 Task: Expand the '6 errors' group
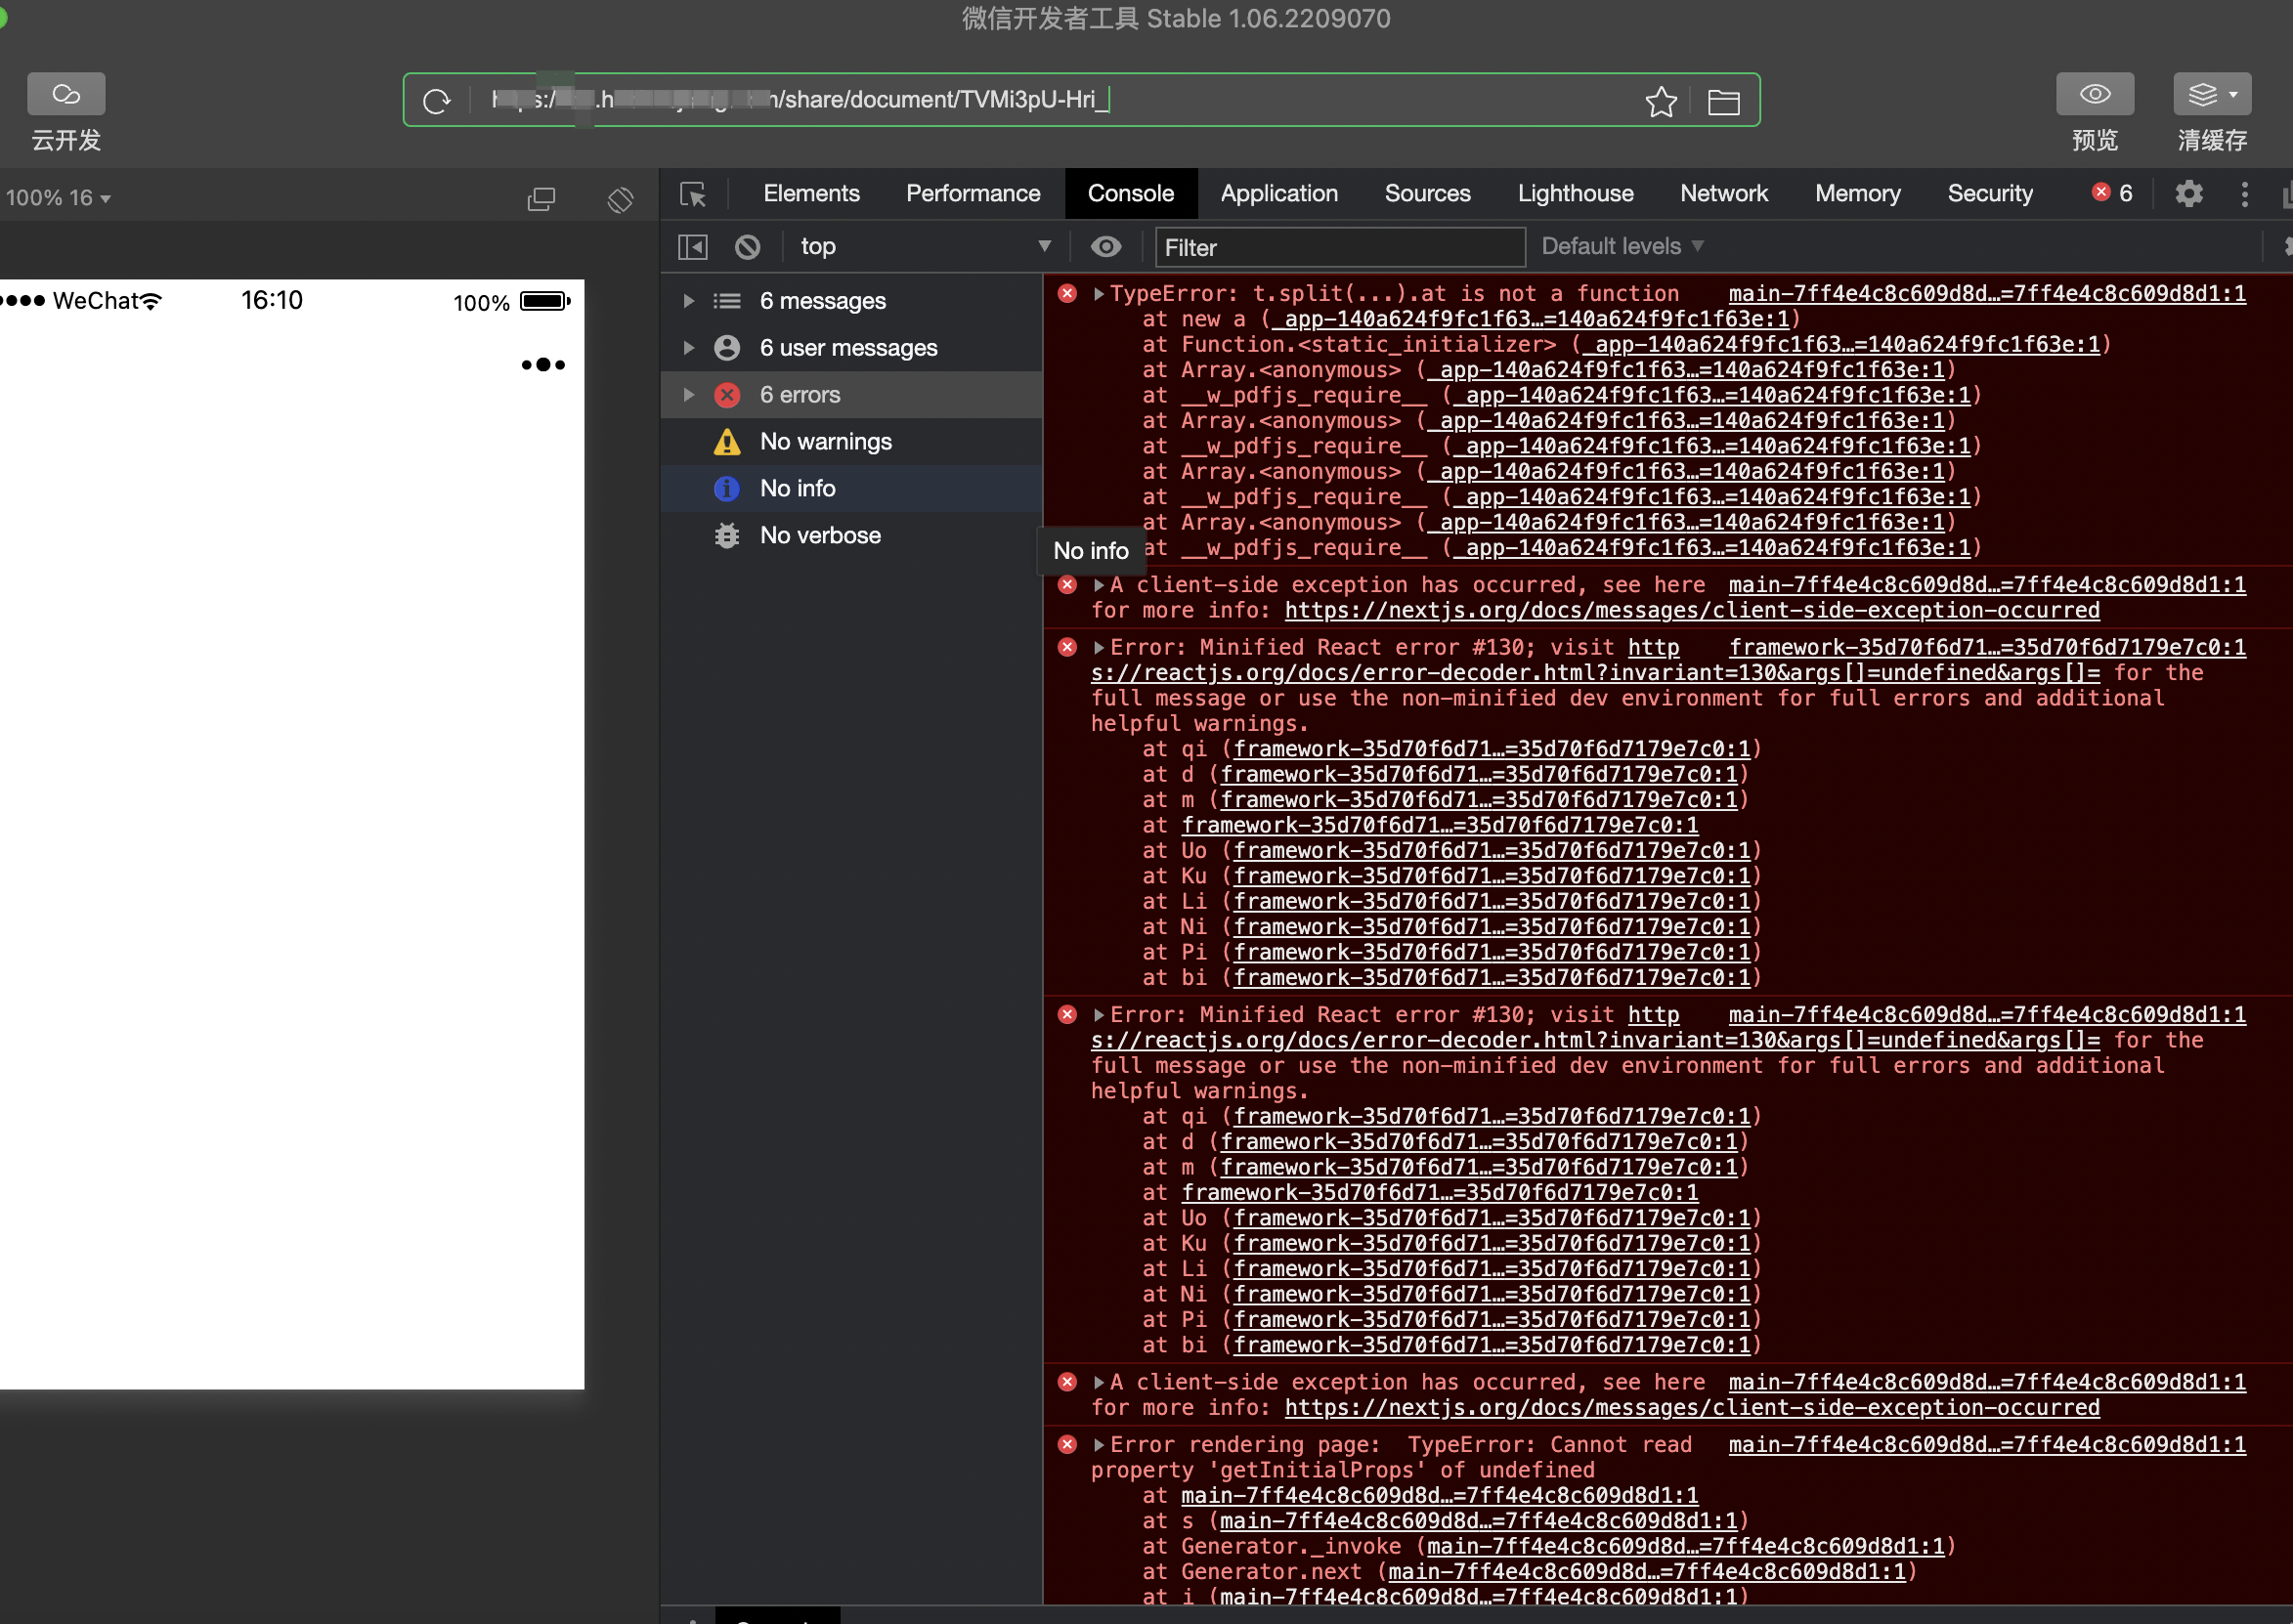(x=688, y=395)
